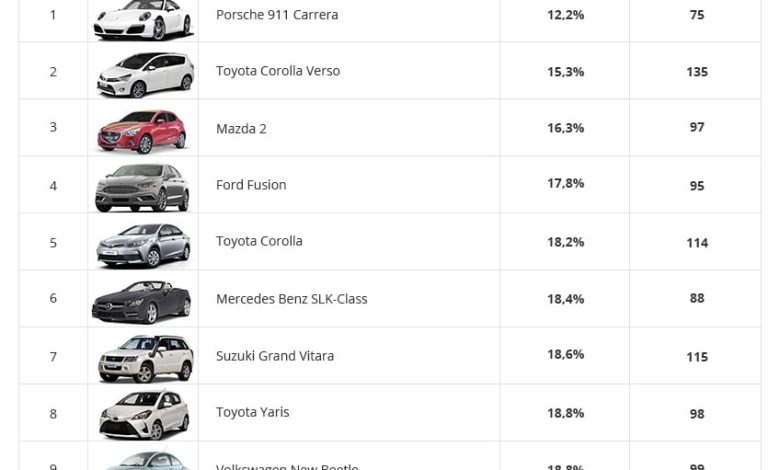Click the Ford Fusion model name
The width and height of the screenshot is (780, 470).
click(x=251, y=185)
